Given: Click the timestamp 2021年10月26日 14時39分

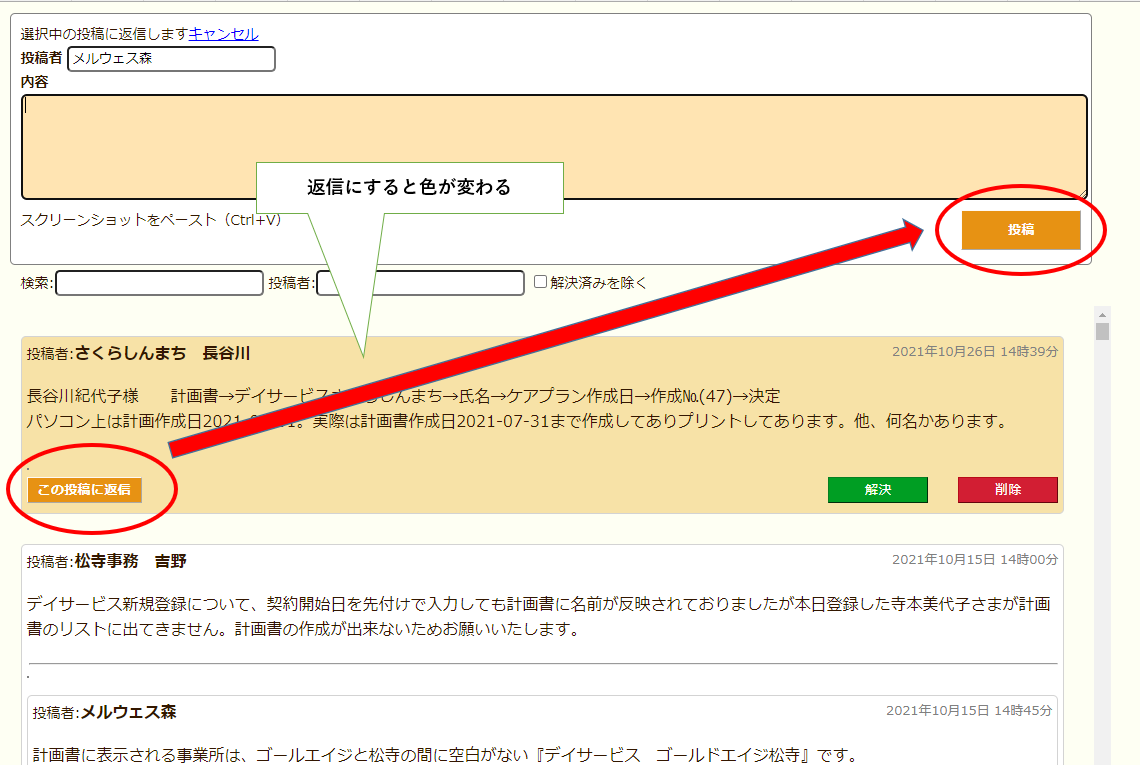Looking at the screenshot, I should 974,352.
